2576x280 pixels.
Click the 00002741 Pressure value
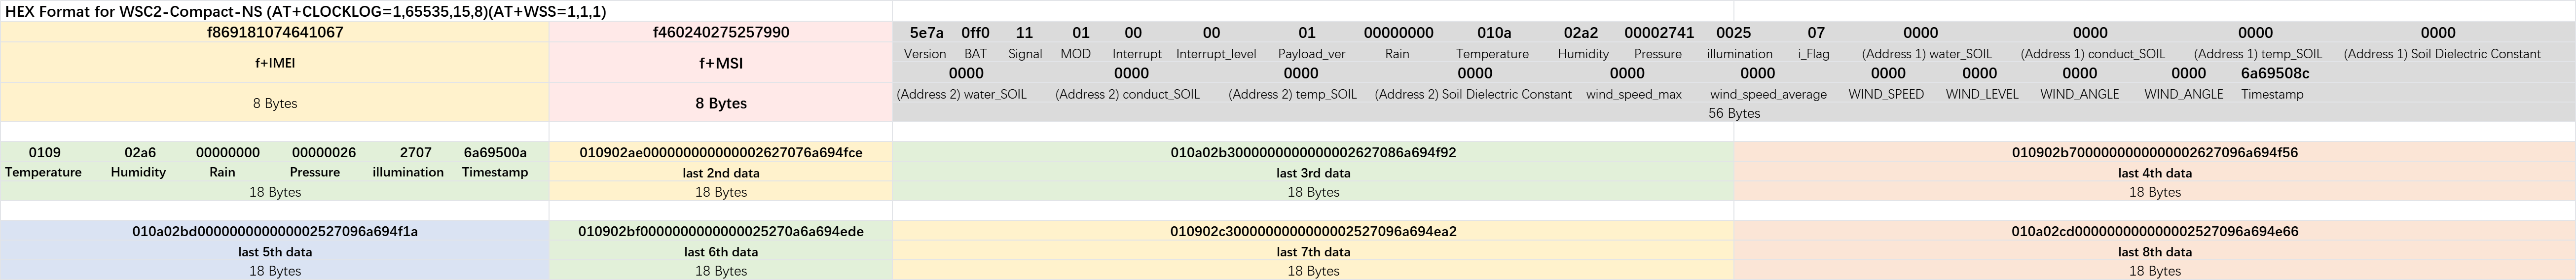coord(1659,33)
